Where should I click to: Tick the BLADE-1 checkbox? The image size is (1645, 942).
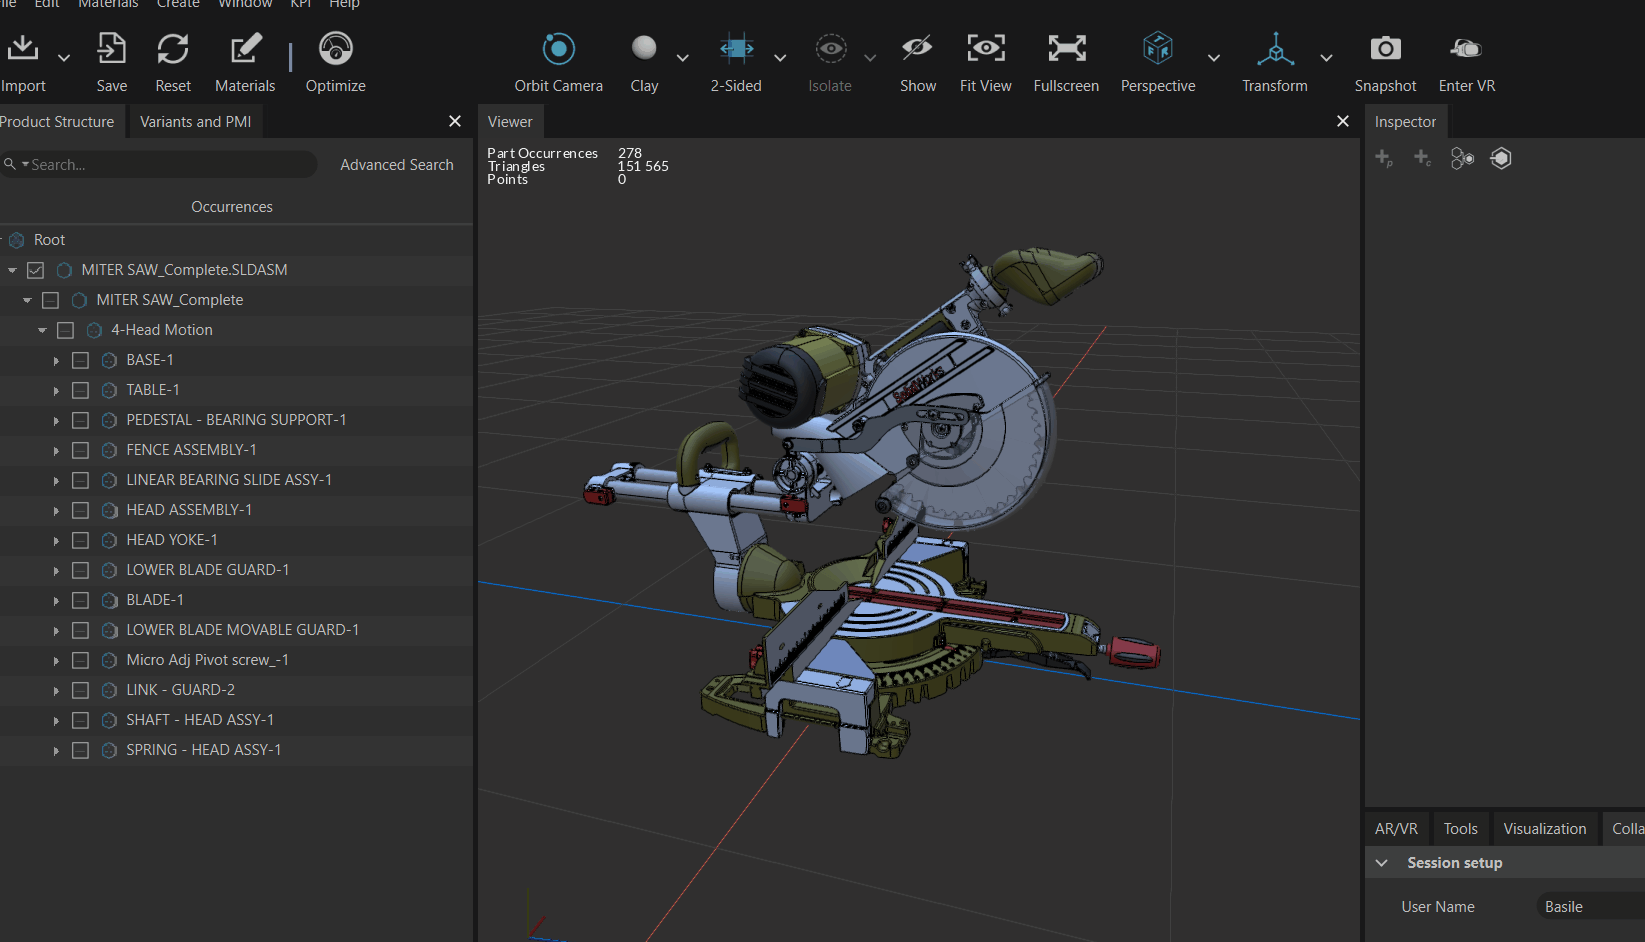tap(81, 600)
